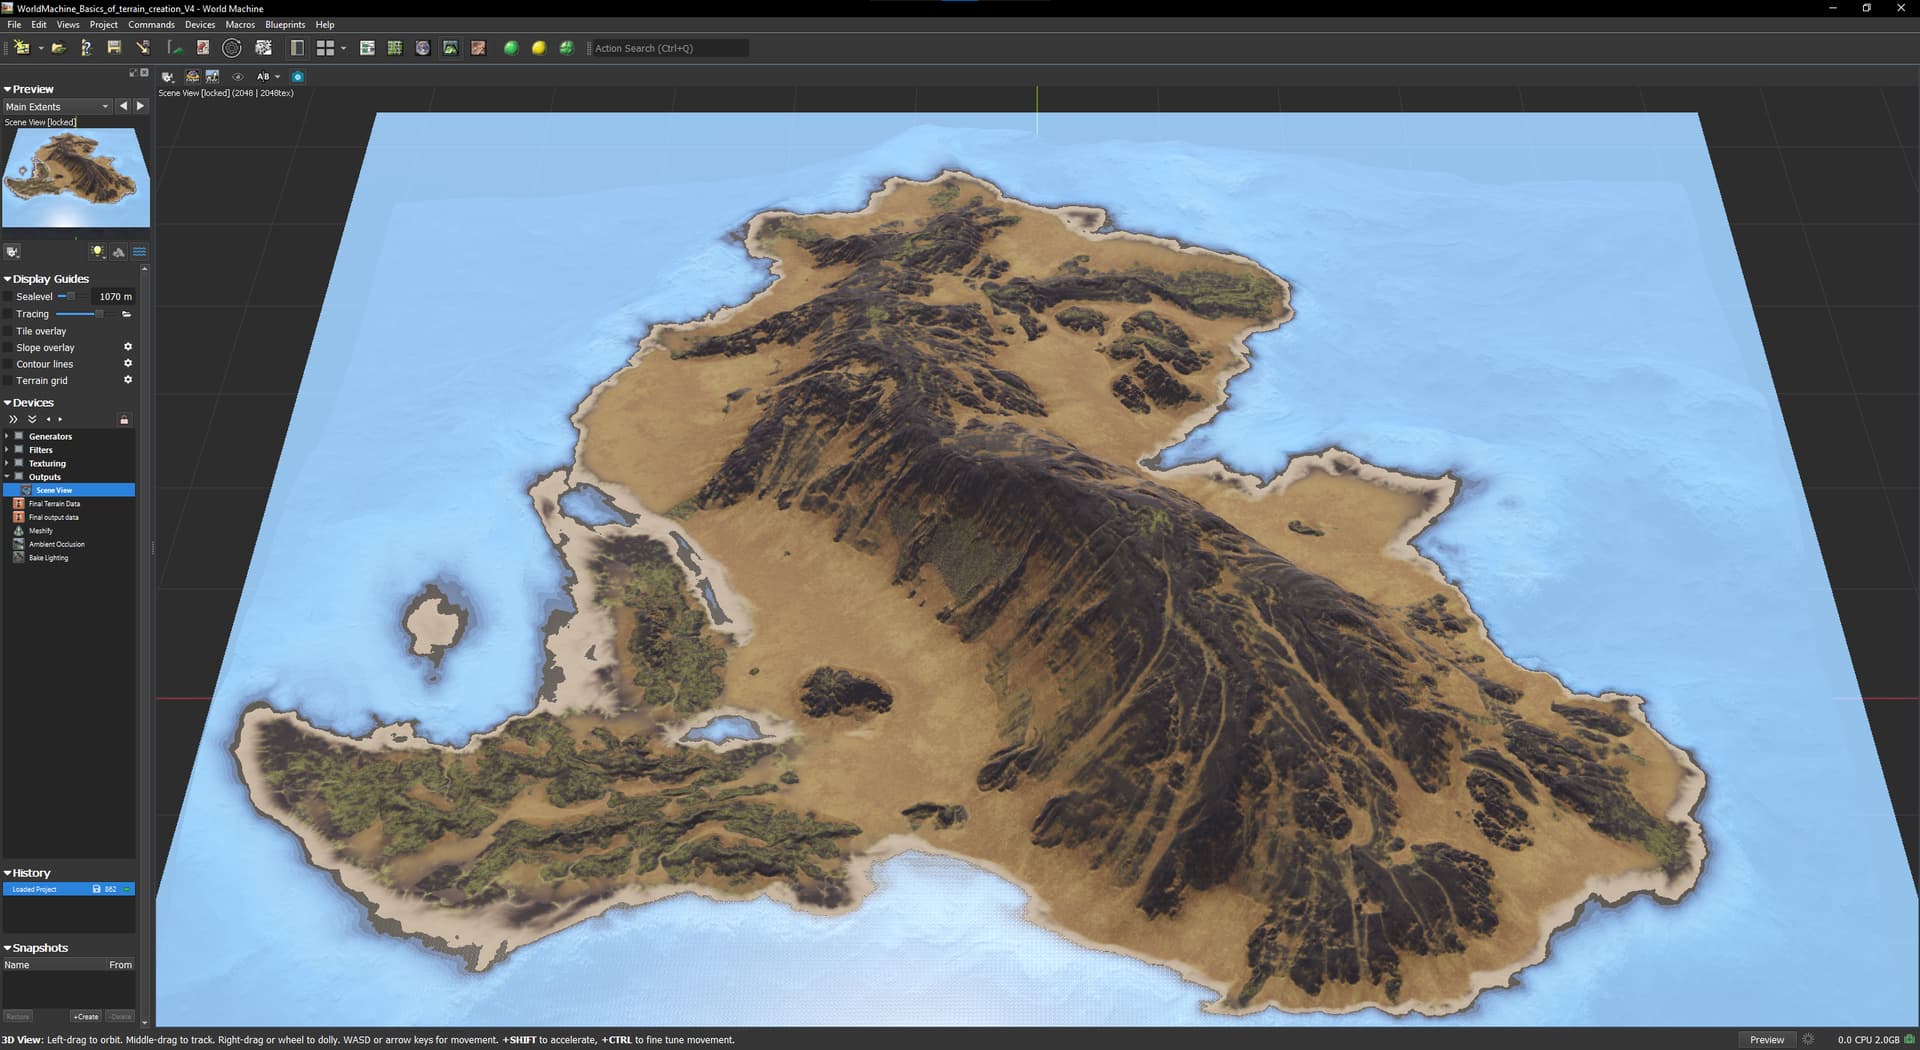Click the blue camera snapshot icon
The image size is (1920, 1050).
coord(297,77)
